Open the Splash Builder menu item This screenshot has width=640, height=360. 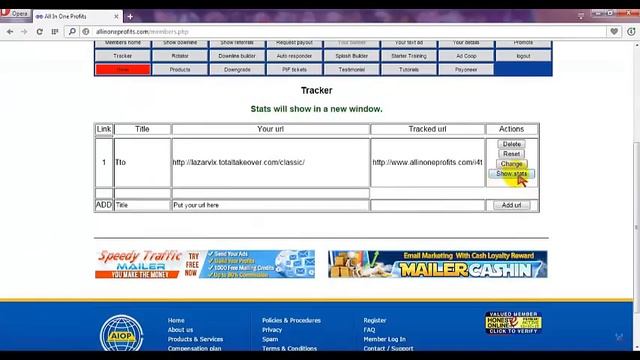351,56
